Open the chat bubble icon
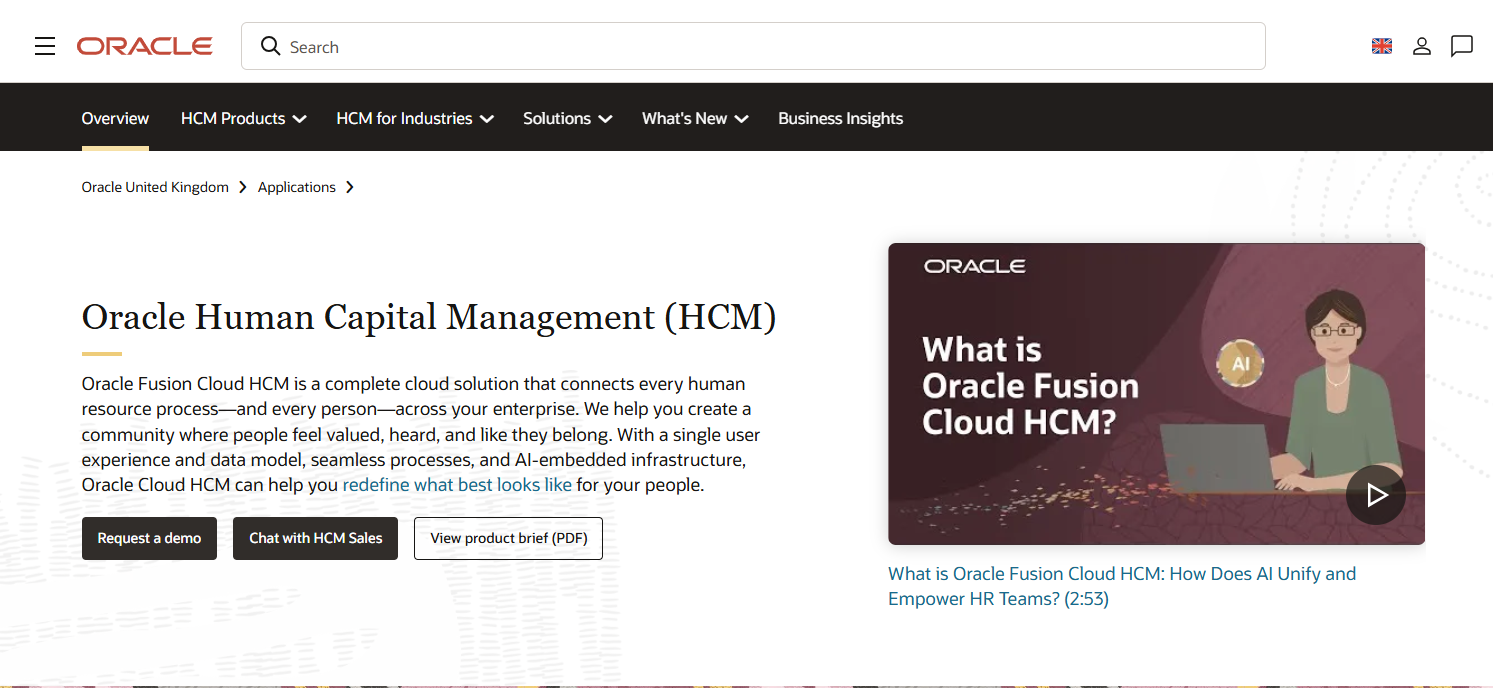The image size is (1493, 688). (x=1462, y=46)
